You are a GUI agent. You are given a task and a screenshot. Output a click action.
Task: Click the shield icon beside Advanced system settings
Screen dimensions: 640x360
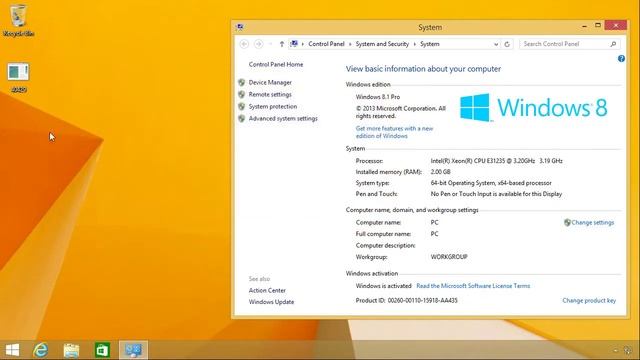click(242, 118)
